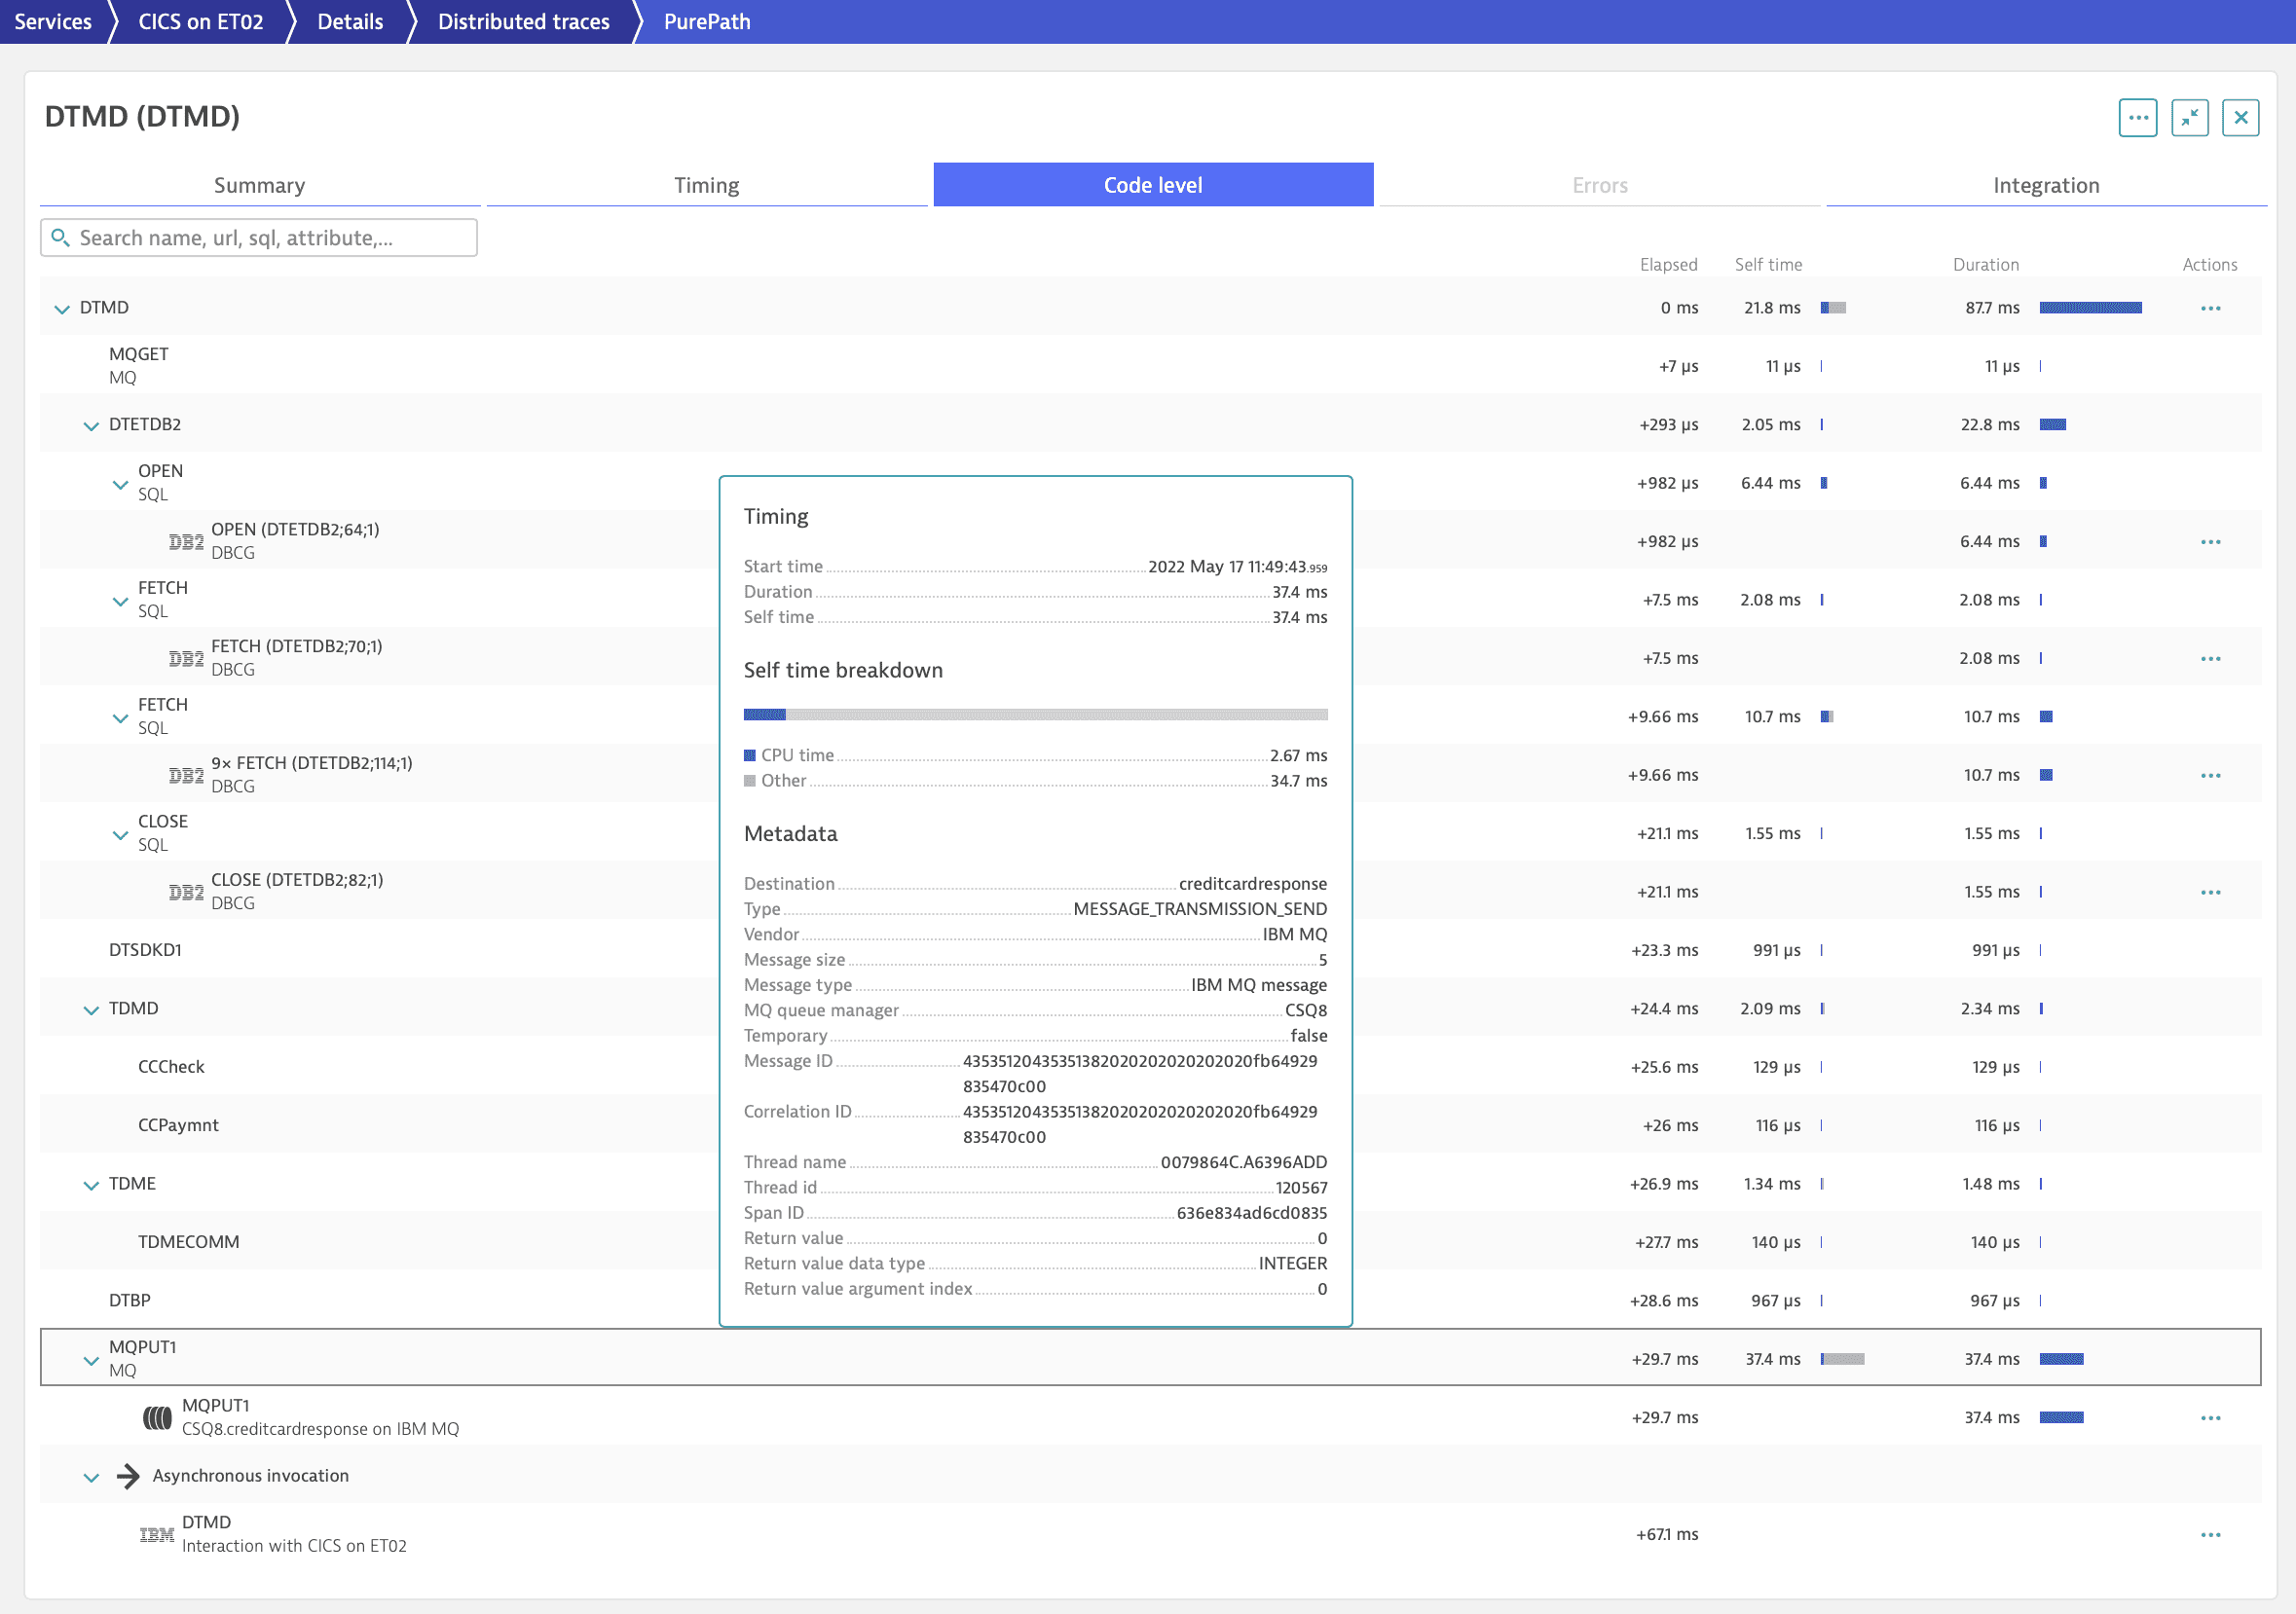Open the Integration tab
2296x1614 pixels.
(2046, 185)
